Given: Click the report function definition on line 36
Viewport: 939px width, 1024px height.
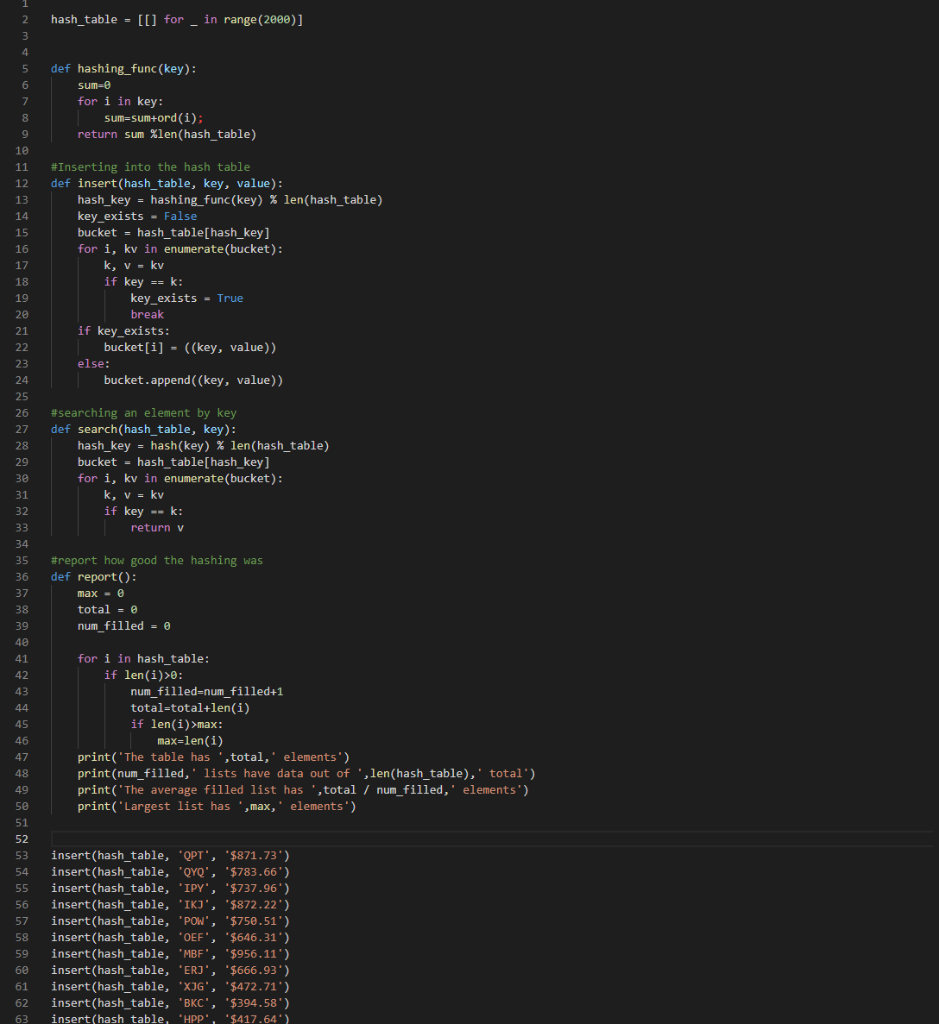Looking at the screenshot, I should [x=98, y=576].
